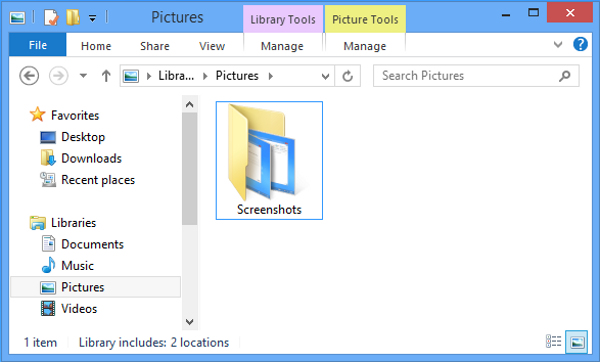The image size is (600, 362).
Task: Click navigation pane scroll down arrow
Action: [189, 322]
